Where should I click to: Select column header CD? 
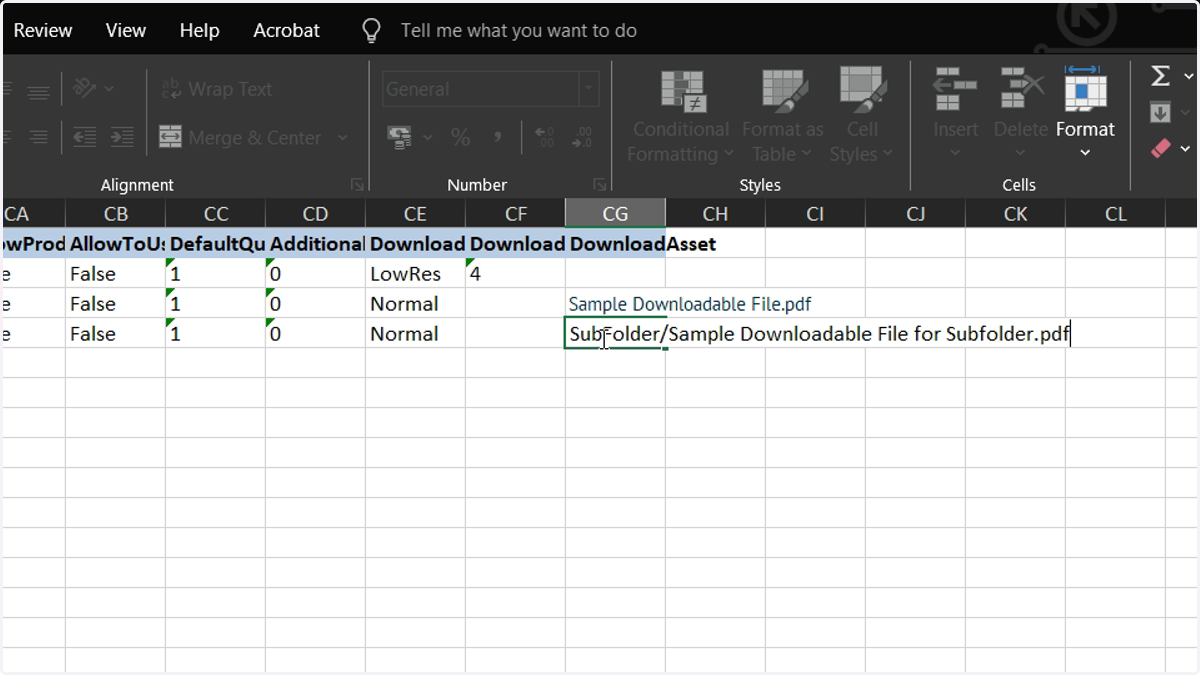pos(316,214)
